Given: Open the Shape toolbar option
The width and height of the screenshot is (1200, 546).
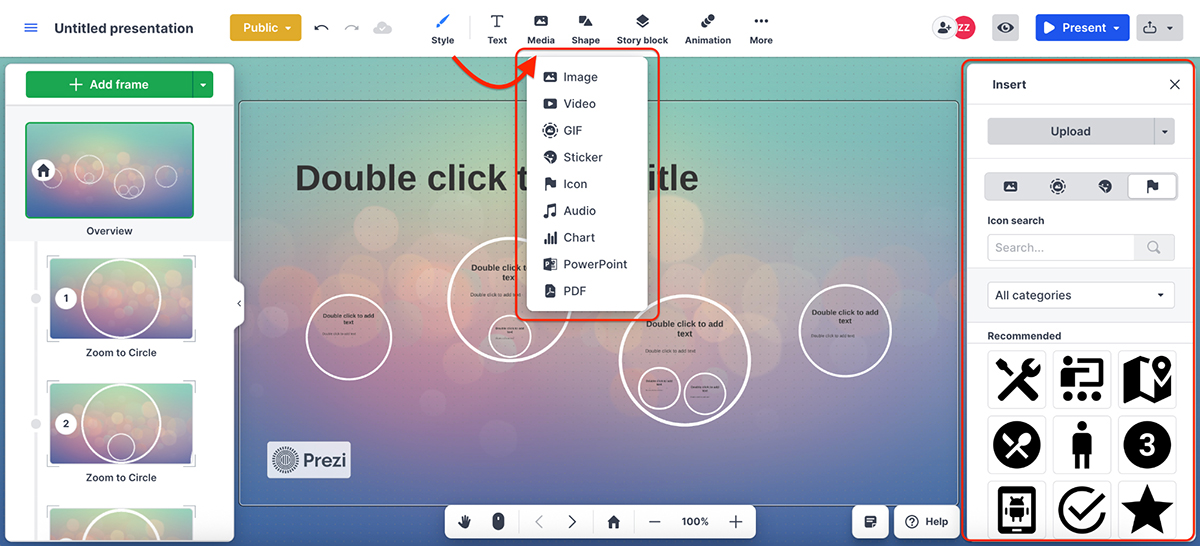Looking at the screenshot, I should [586, 28].
